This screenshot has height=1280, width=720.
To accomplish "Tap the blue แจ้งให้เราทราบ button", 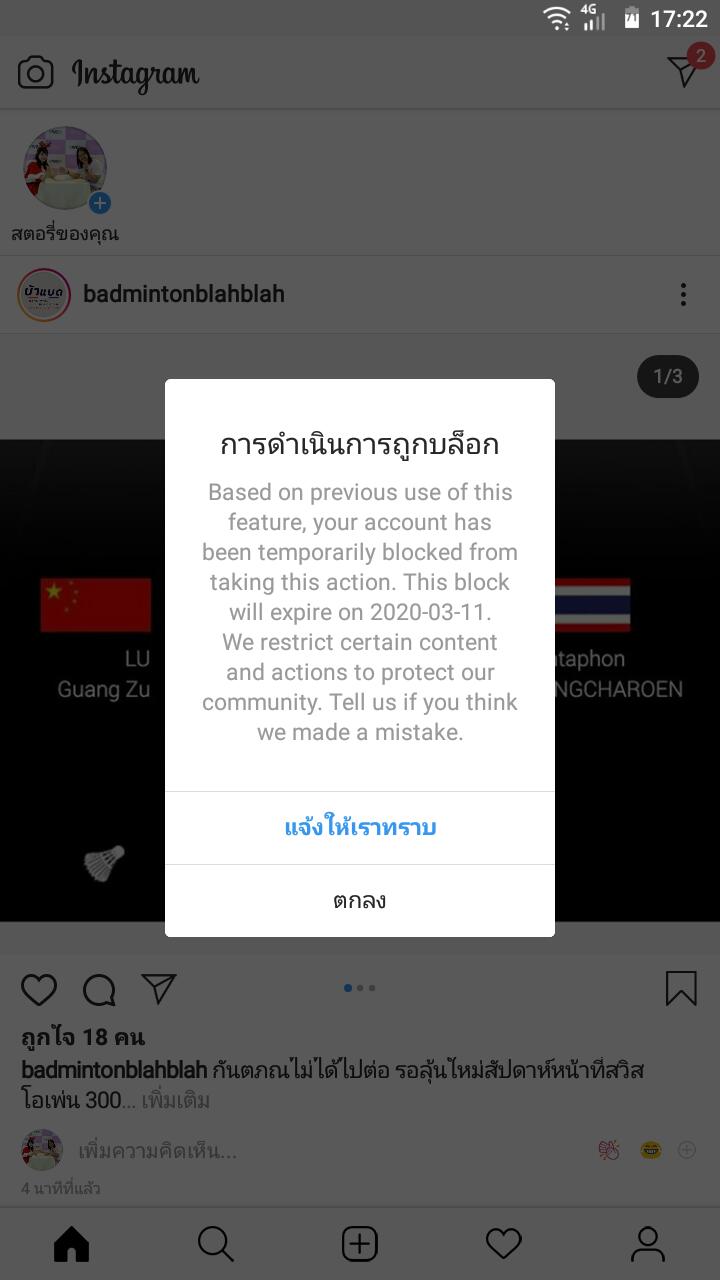I will point(360,828).
